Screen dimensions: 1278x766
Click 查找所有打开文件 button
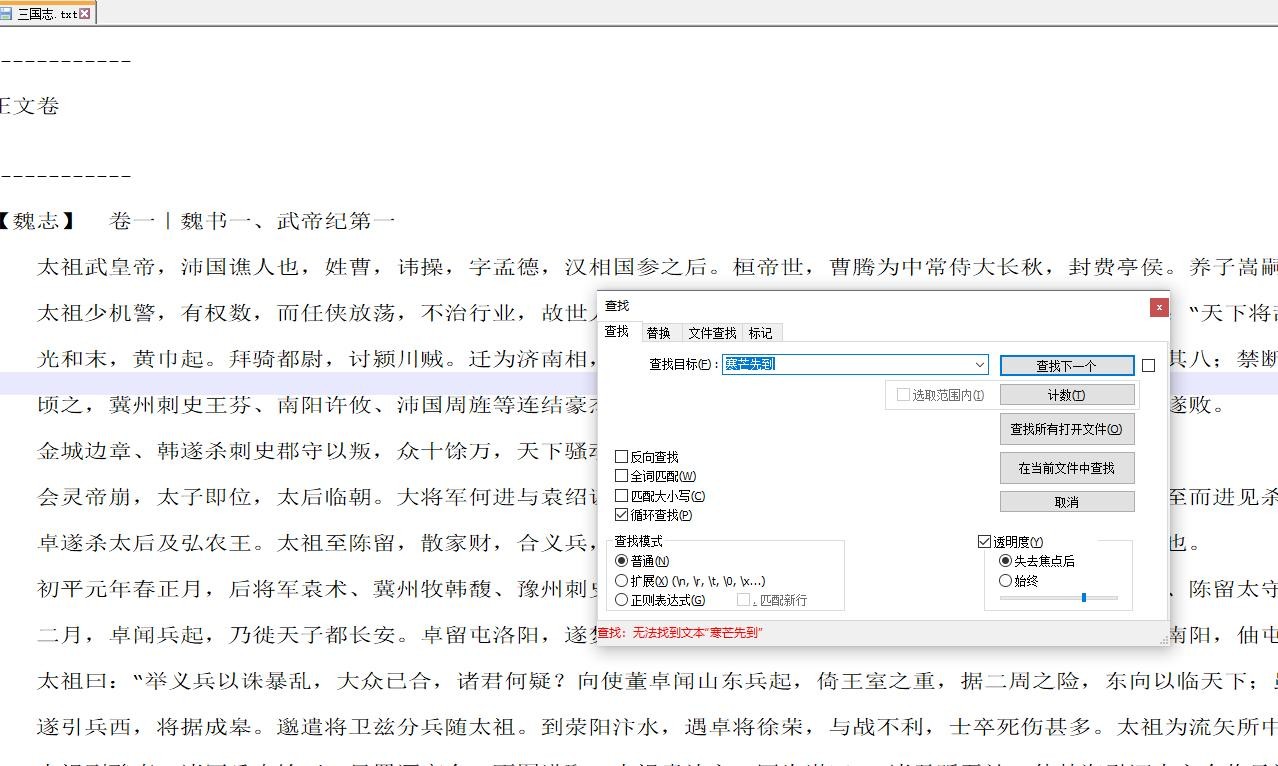[1066, 429]
